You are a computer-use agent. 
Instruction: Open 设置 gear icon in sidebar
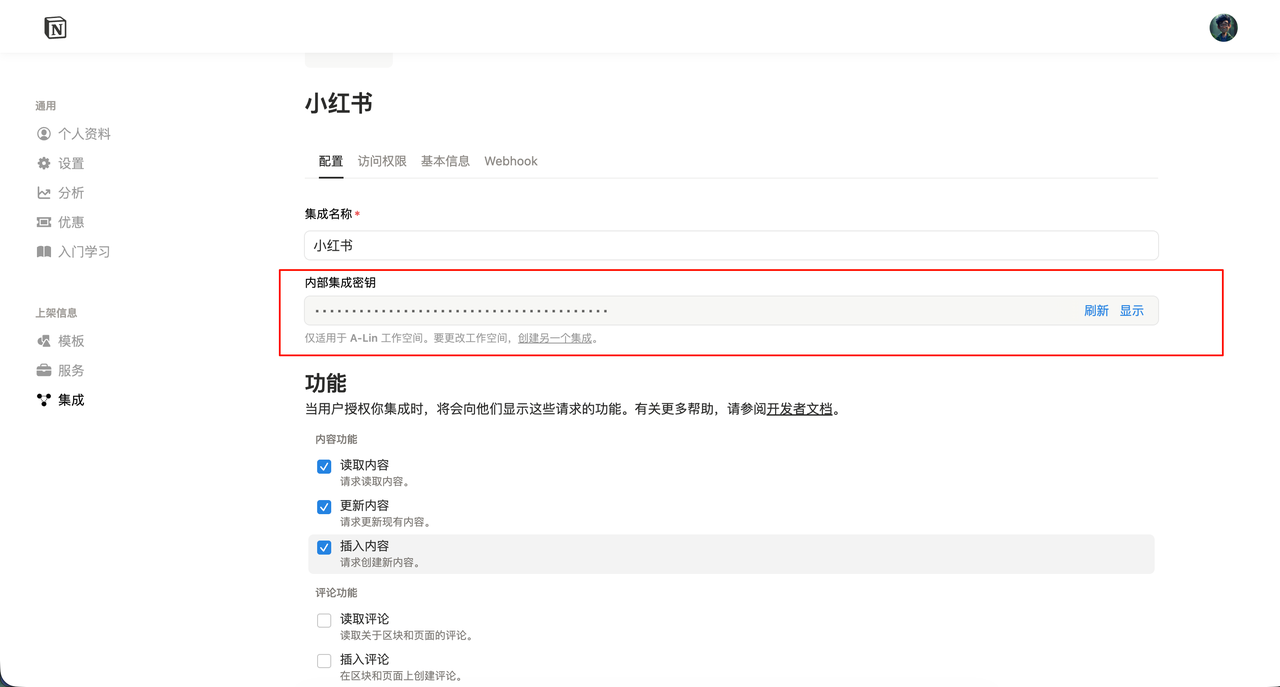[x=44, y=163]
